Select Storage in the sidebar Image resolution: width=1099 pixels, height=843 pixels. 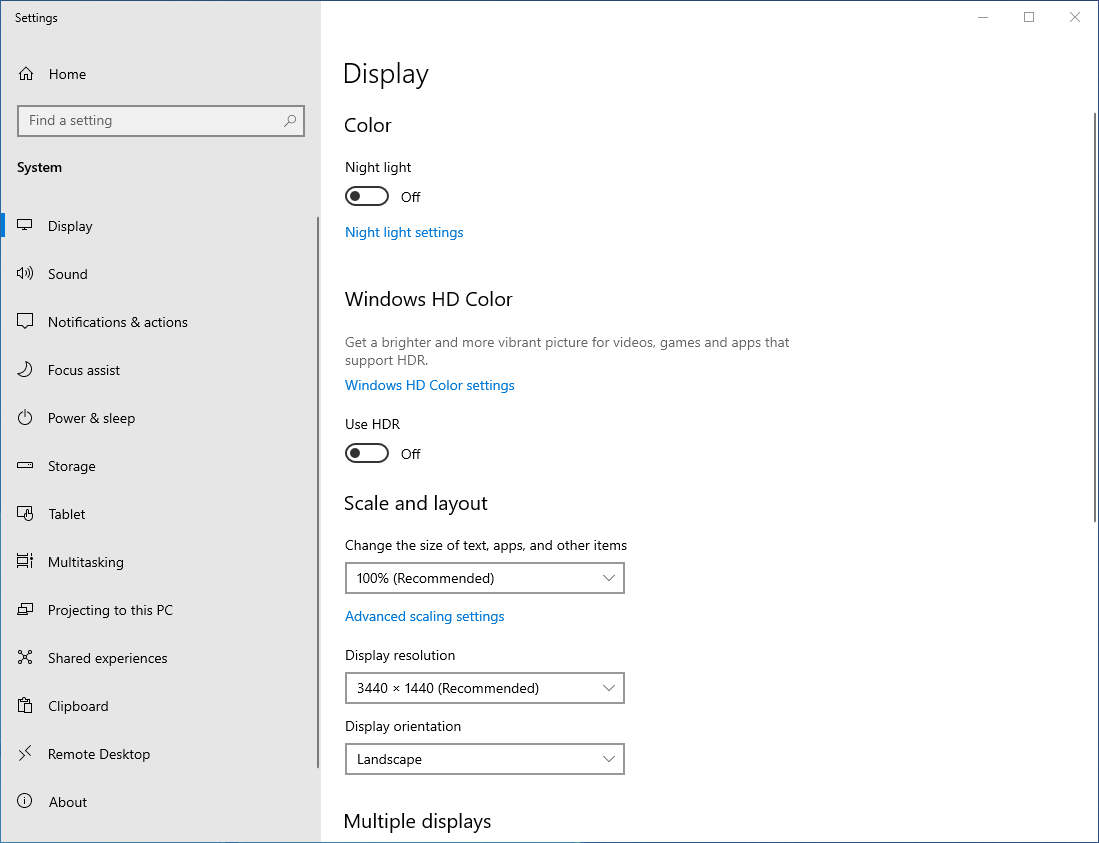(x=159, y=466)
